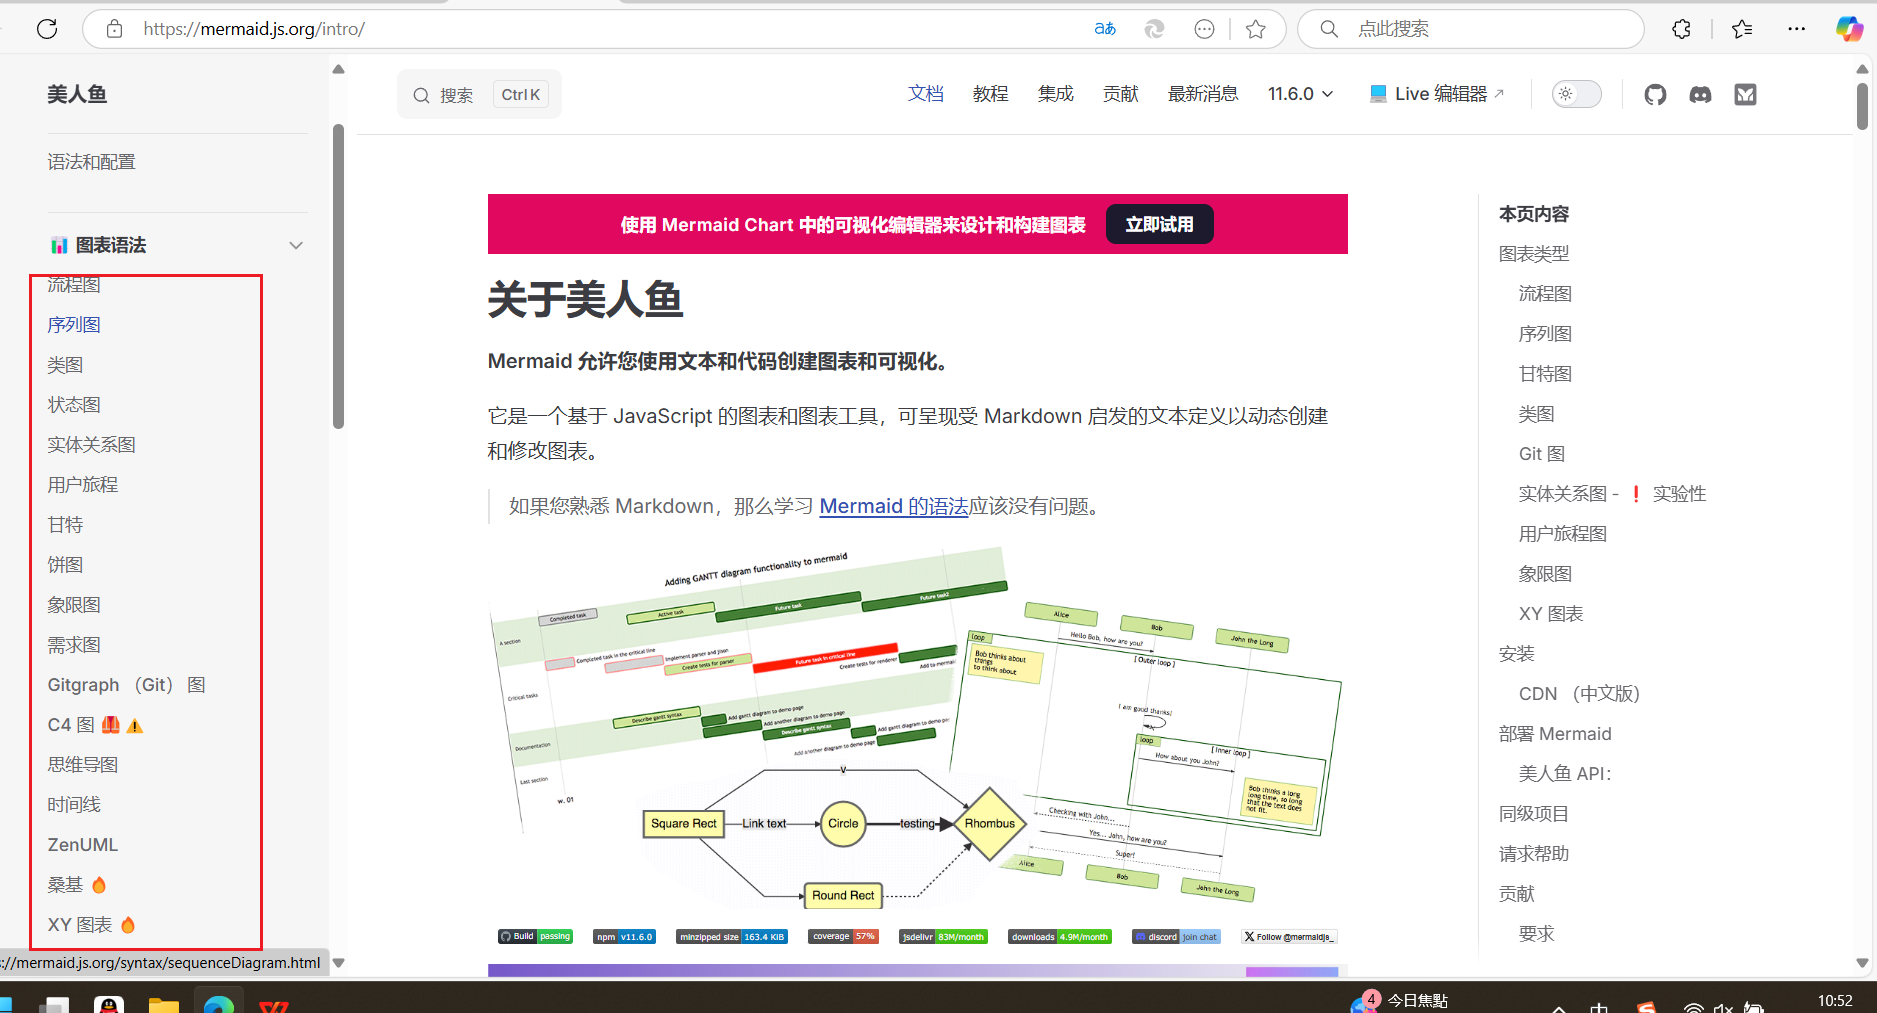Click the 美人鱼 site title
Viewport: 1877px width, 1013px height.
77,94
